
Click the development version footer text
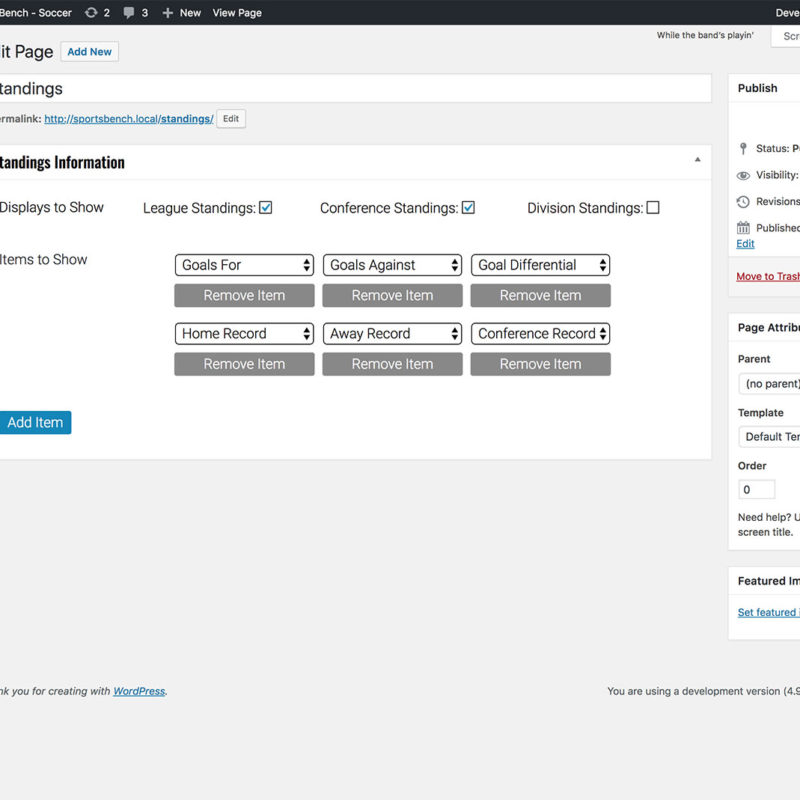(704, 691)
